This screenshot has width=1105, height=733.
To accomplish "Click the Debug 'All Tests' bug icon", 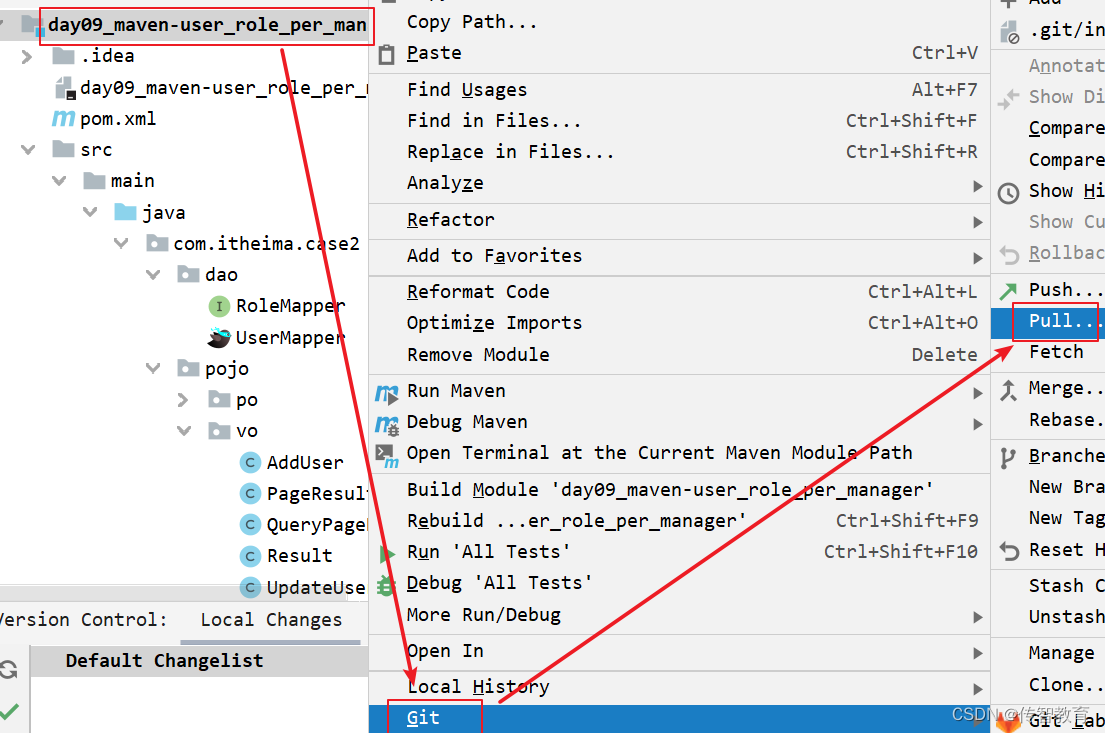I will [386, 584].
